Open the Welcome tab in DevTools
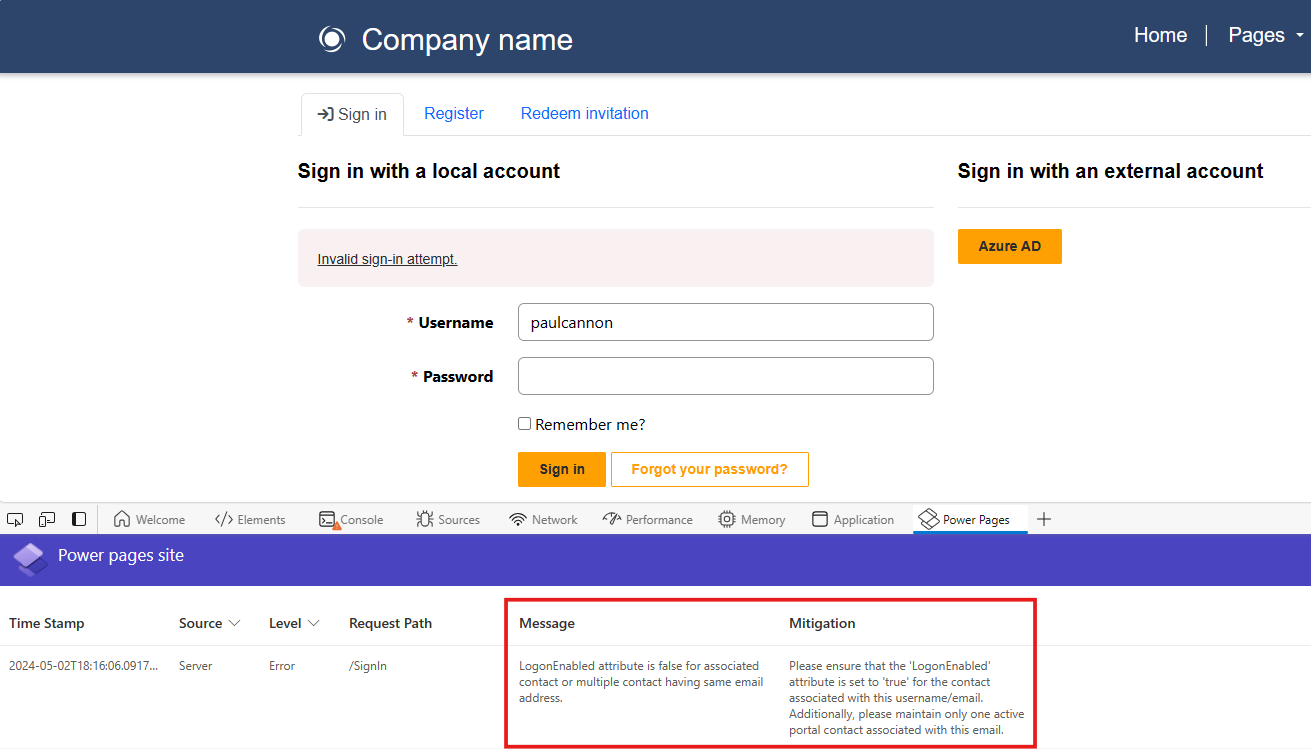Viewport: 1311px width, 749px height. pyautogui.click(x=149, y=519)
